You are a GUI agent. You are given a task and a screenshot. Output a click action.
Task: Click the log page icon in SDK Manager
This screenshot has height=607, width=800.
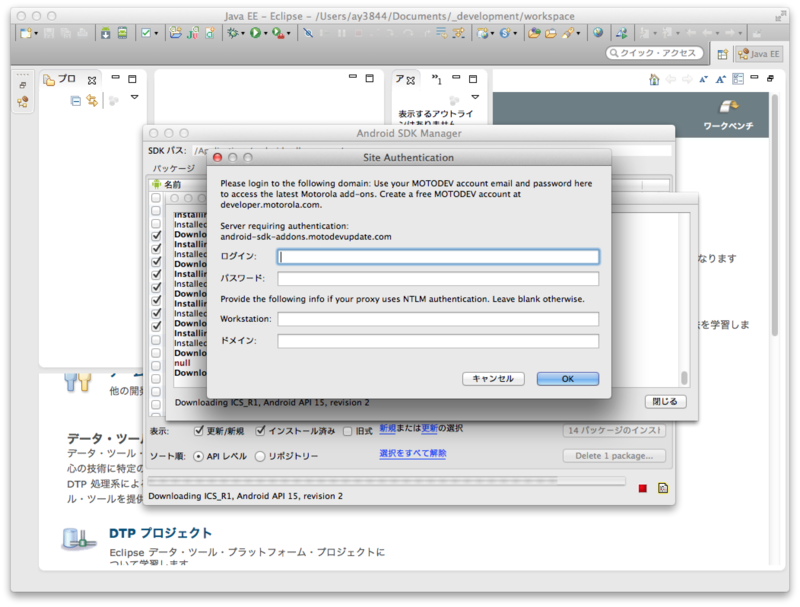[x=662, y=489]
